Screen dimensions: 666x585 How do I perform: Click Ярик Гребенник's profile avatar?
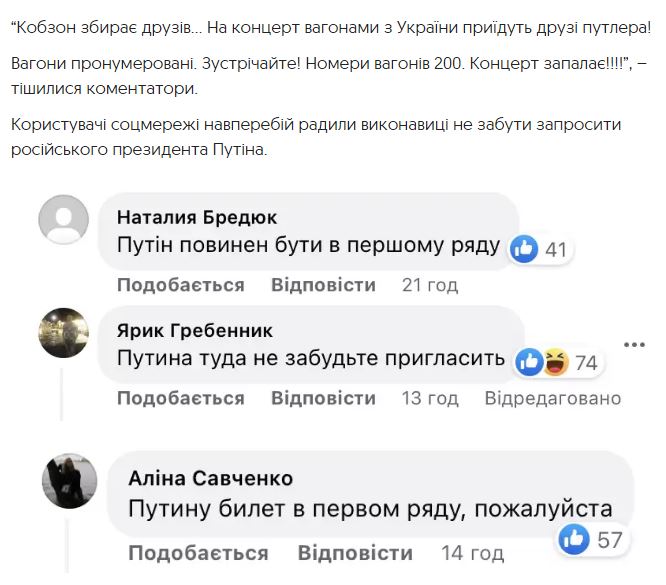[x=63, y=332]
